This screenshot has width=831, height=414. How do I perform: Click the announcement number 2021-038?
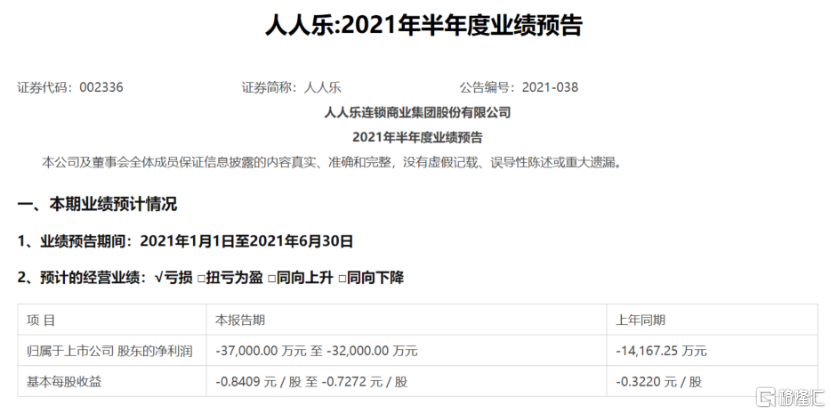click(x=550, y=87)
